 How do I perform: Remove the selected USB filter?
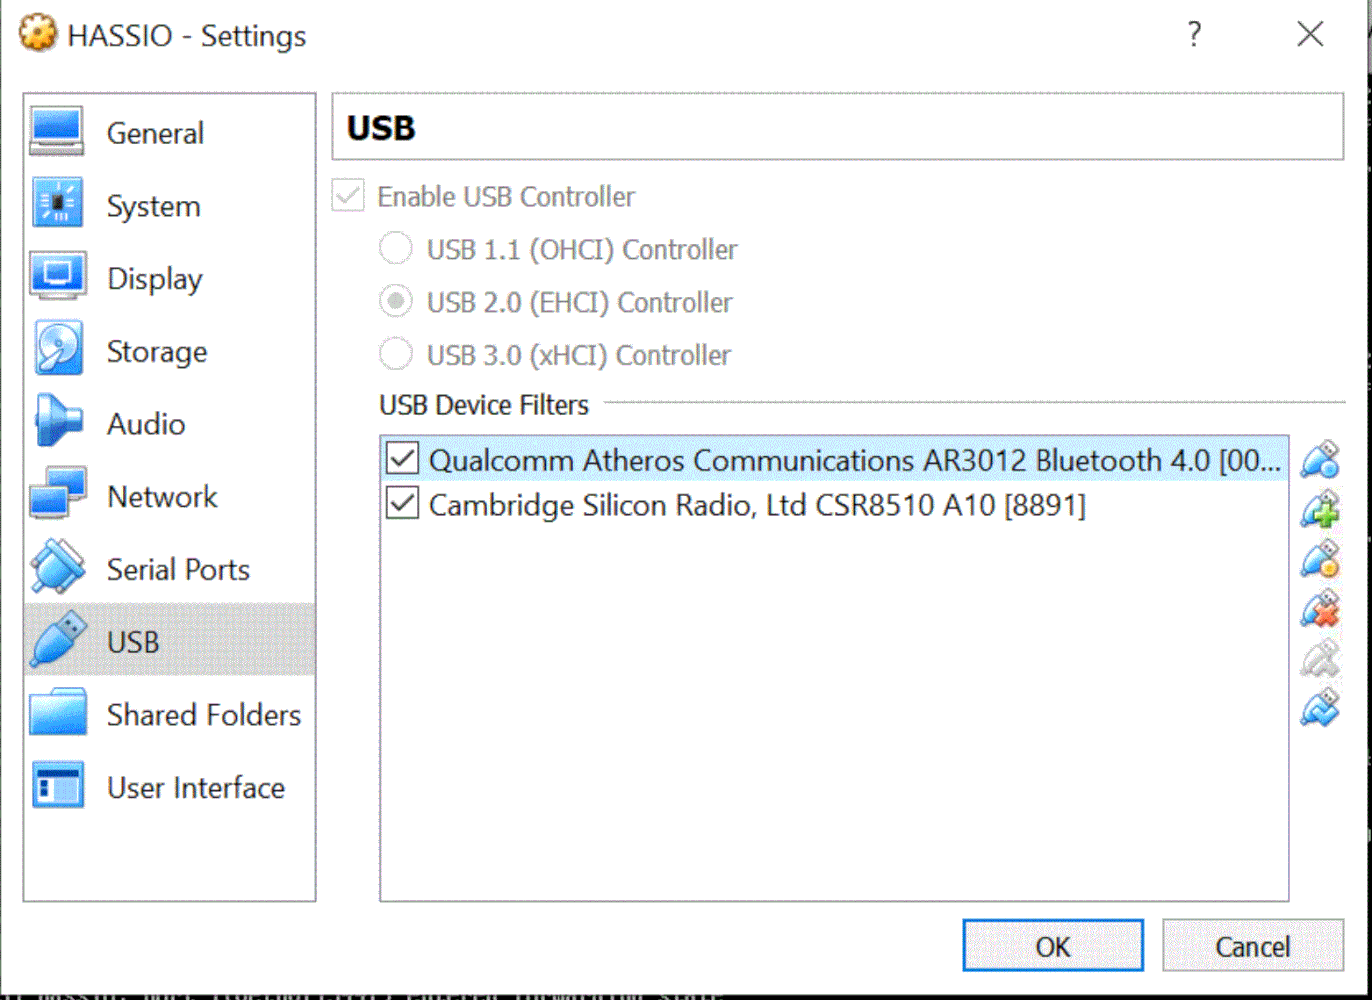coord(1319,611)
